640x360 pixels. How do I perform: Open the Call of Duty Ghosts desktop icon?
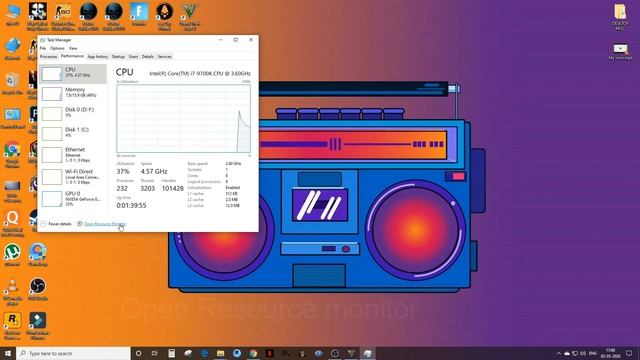tap(38, 16)
